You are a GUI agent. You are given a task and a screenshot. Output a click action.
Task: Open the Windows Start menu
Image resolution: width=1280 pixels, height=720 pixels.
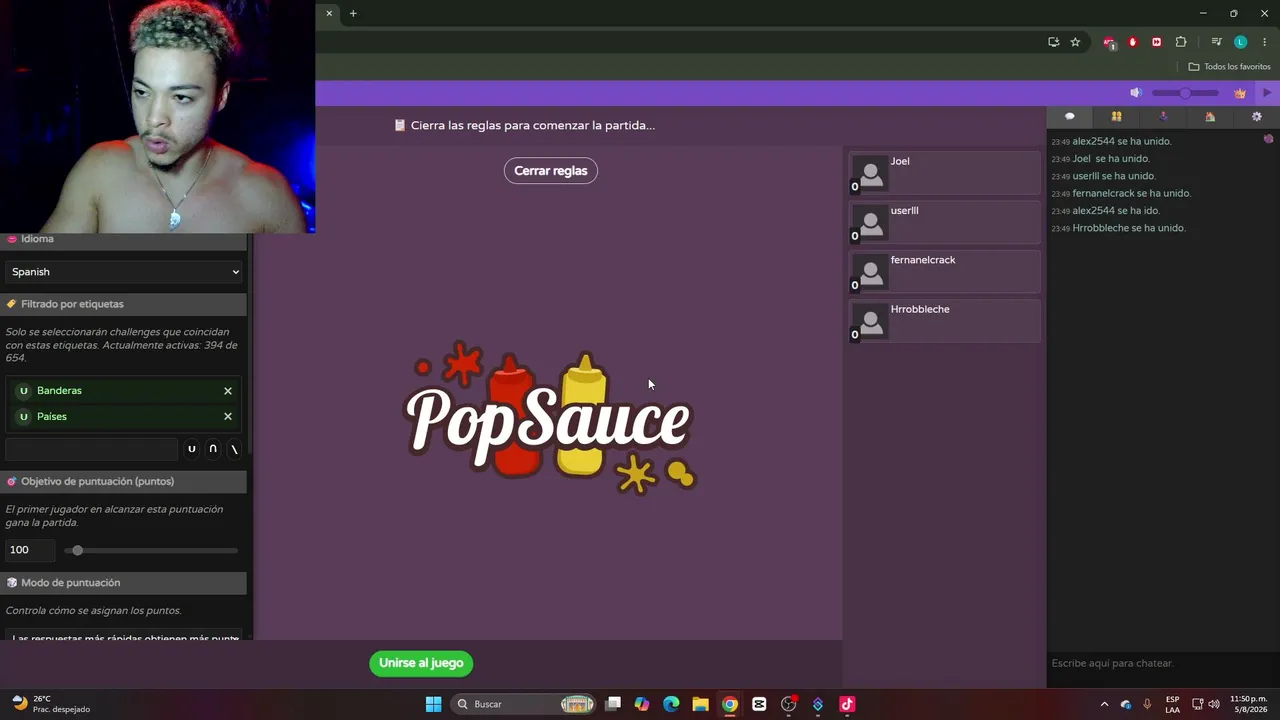click(433, 704)
